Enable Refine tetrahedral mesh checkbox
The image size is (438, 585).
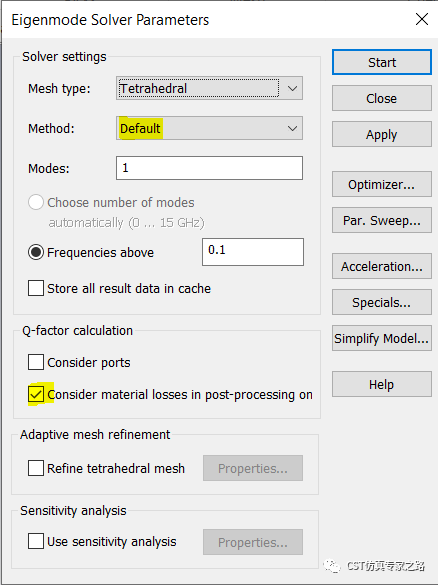pos(36,468)
